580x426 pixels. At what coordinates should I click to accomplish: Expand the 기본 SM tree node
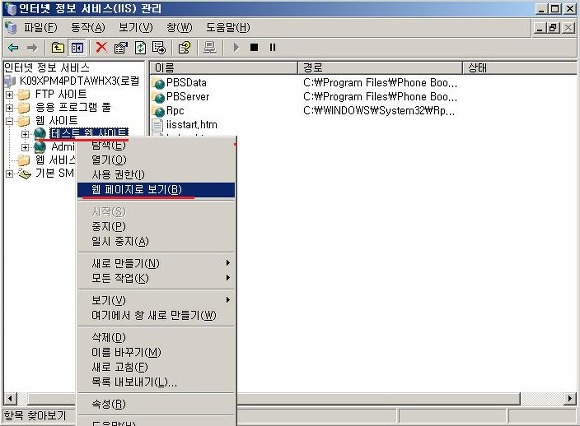pos(10,173)
